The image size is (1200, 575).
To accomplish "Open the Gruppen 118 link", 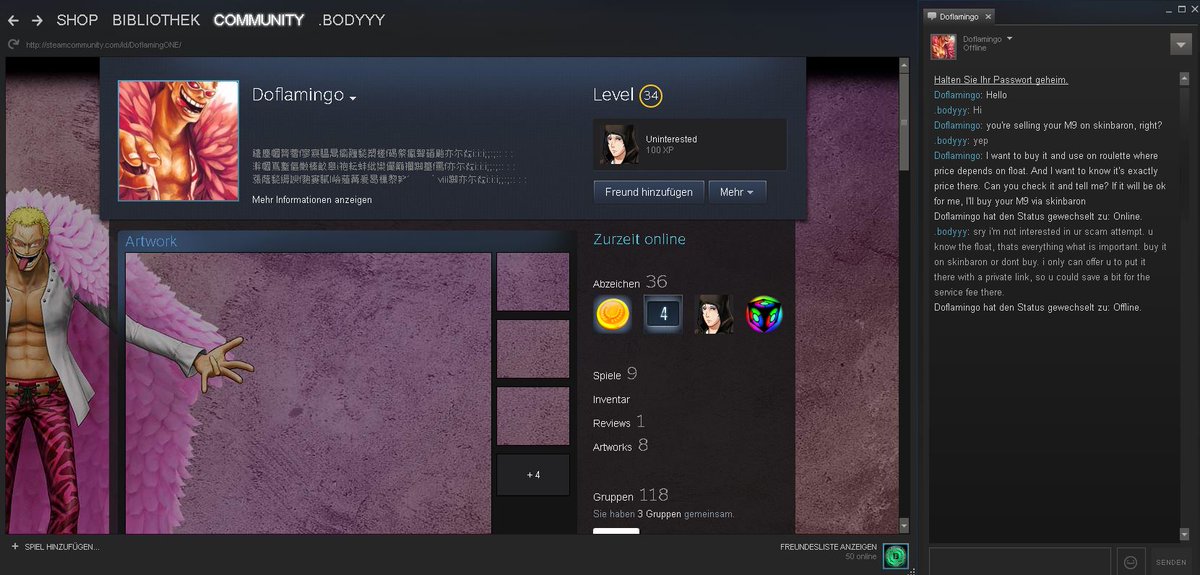I will 631,496.
